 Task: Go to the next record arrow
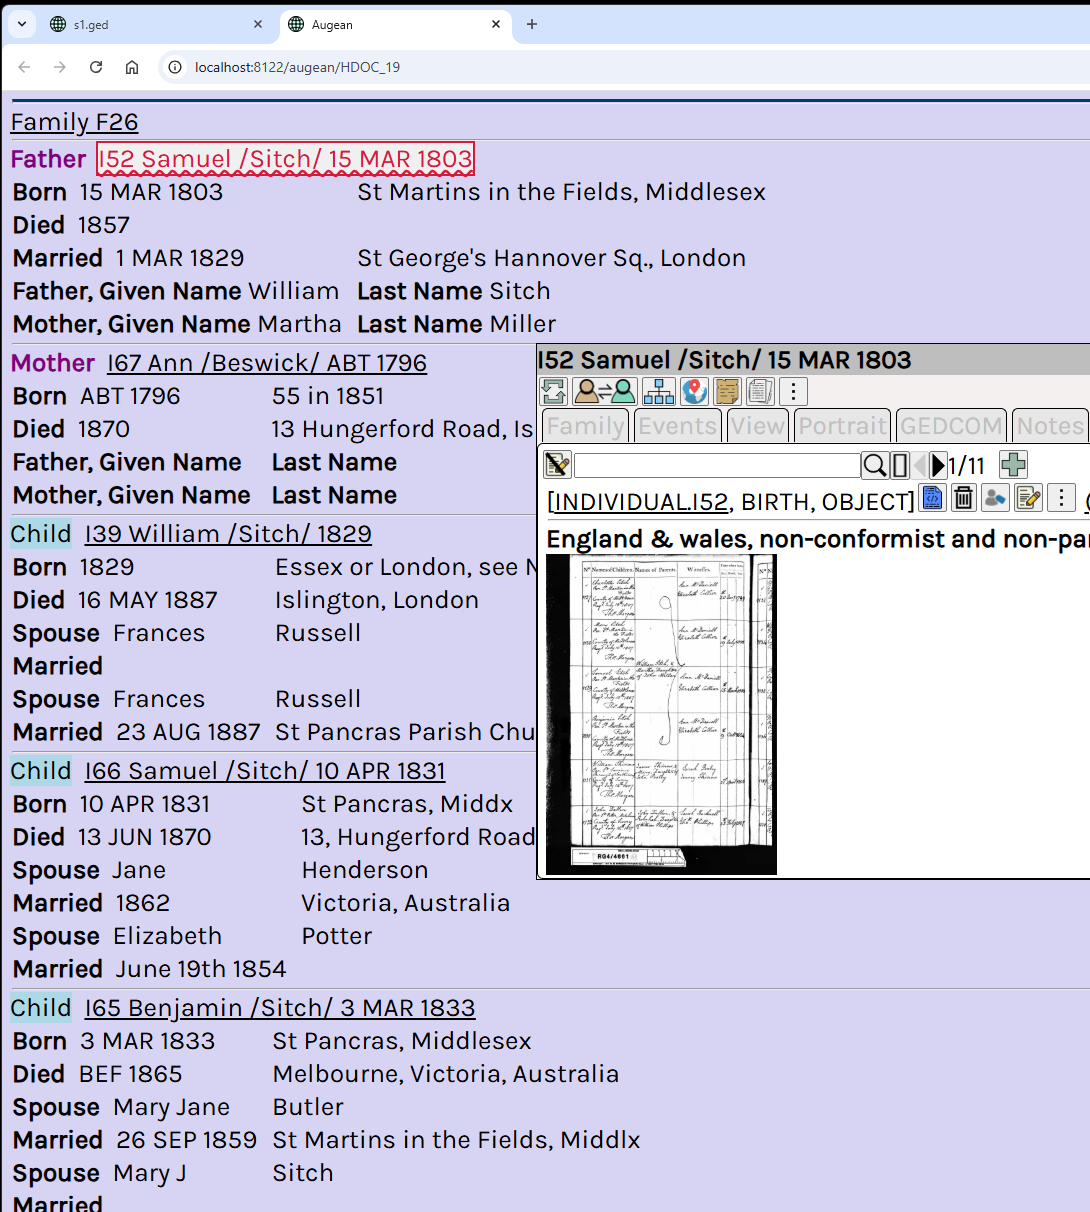point(938,465)
